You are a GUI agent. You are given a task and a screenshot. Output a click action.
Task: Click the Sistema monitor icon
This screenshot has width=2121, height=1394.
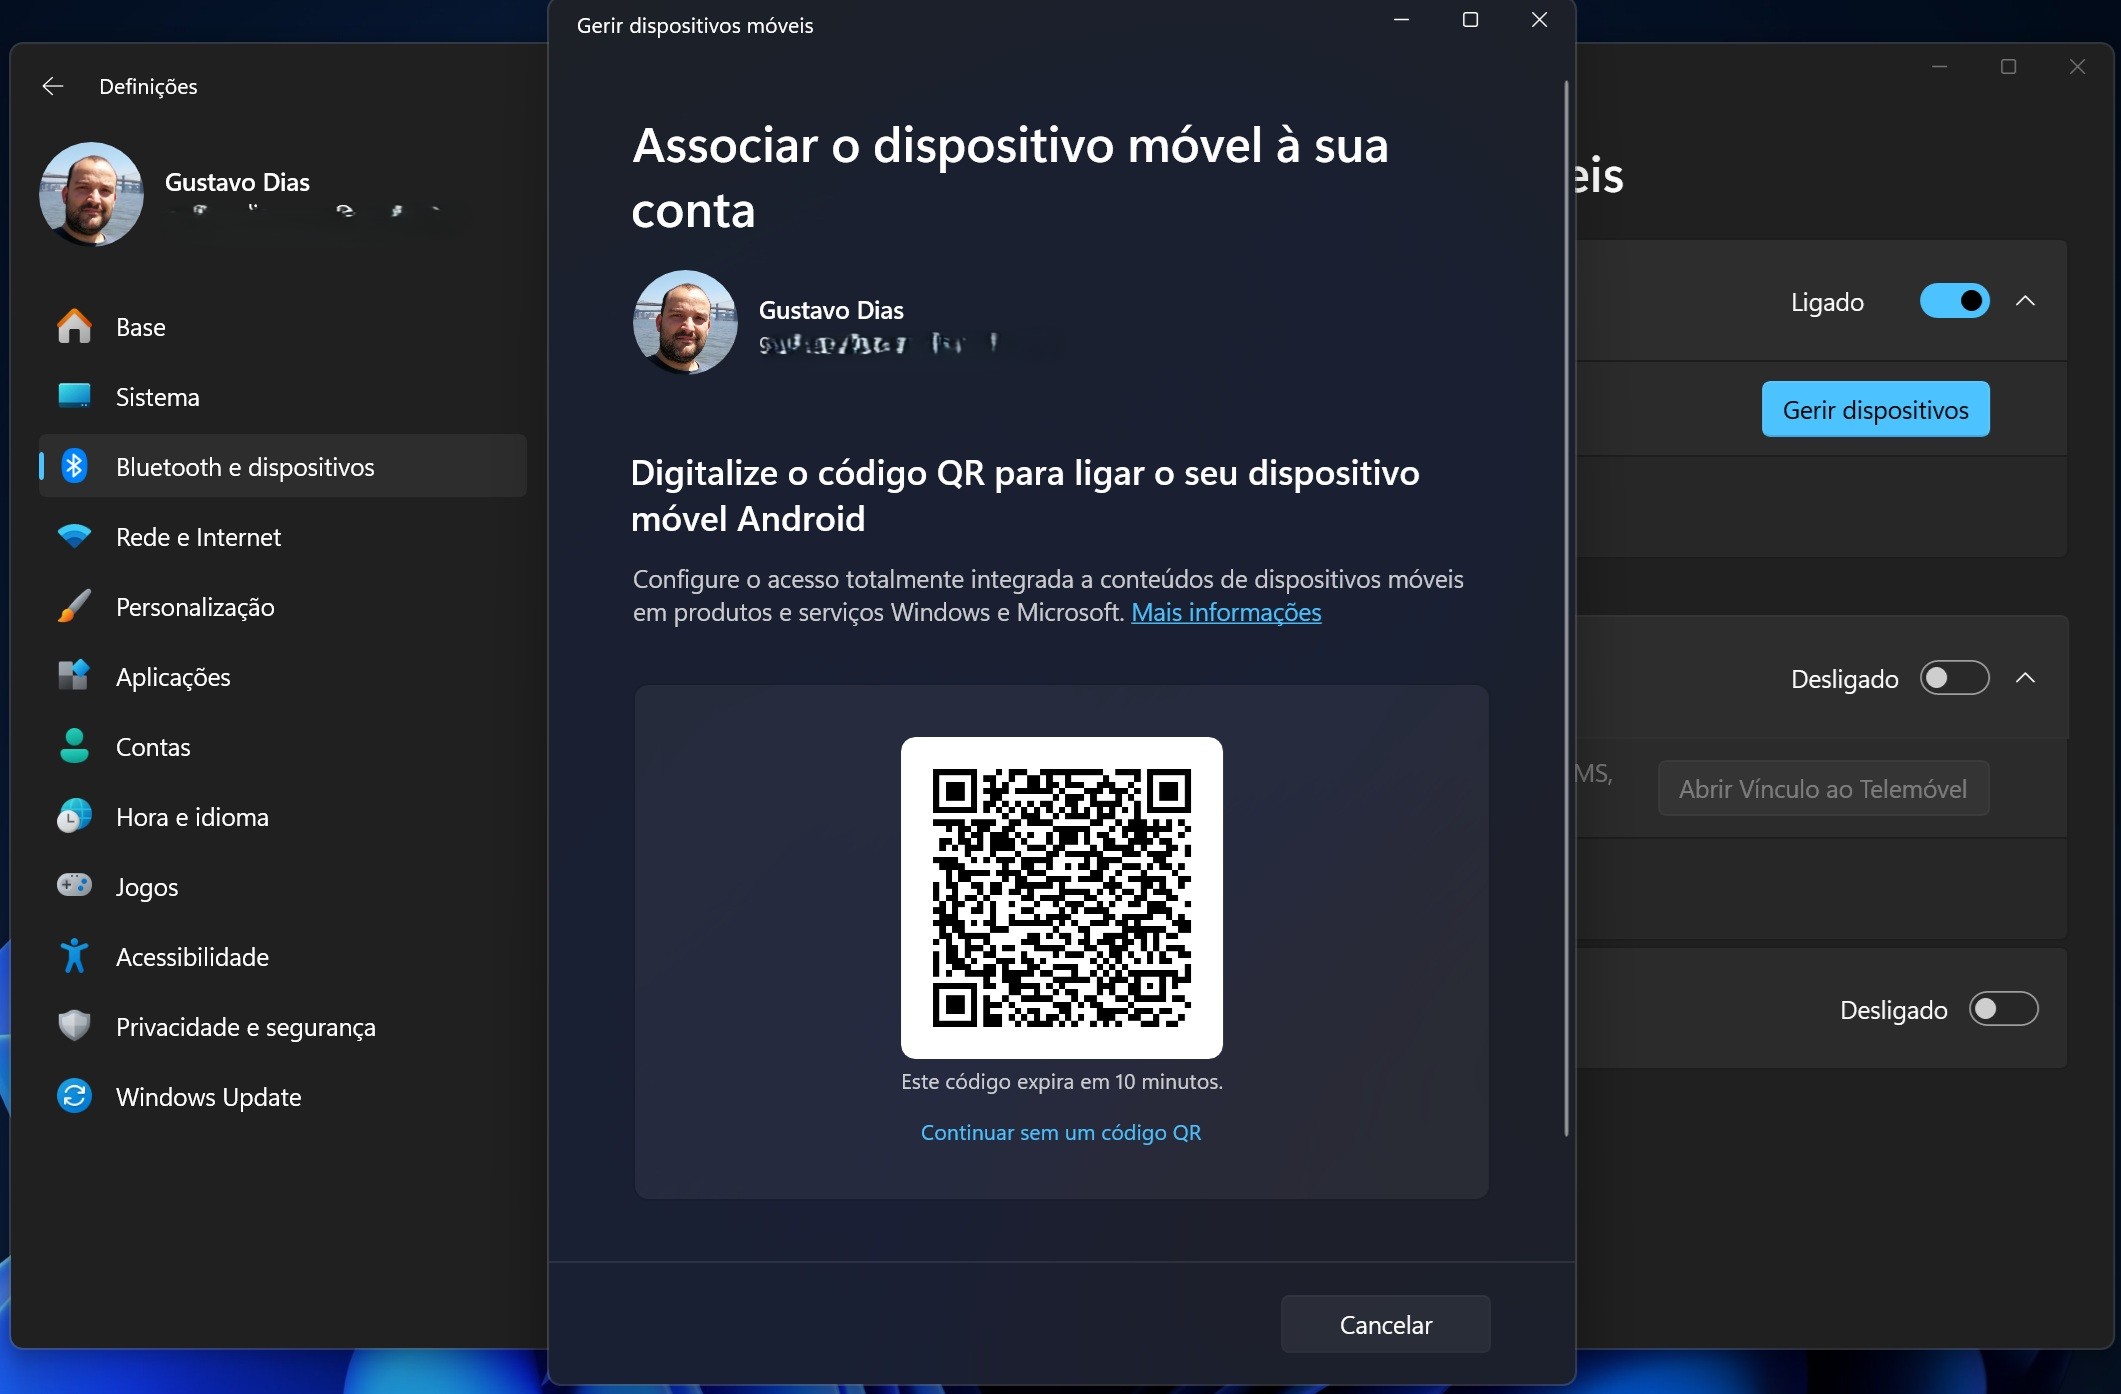74,396
